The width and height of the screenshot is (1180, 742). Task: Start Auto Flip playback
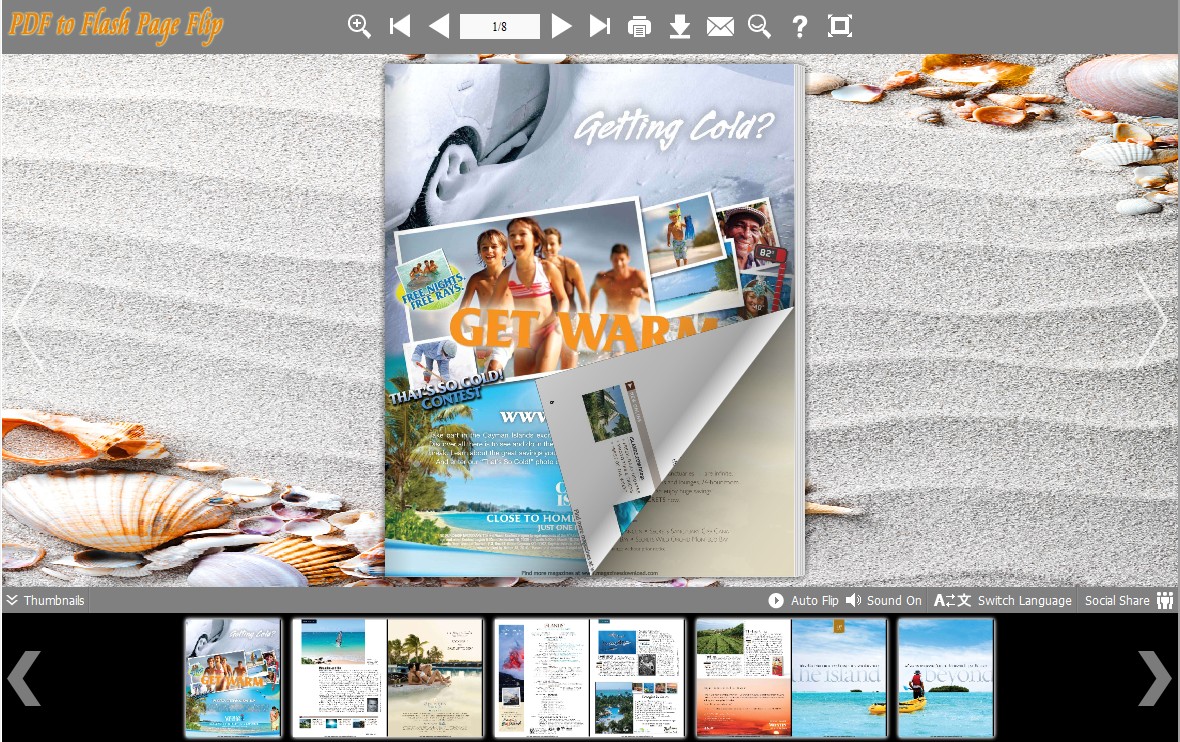[x=803, y=601]
